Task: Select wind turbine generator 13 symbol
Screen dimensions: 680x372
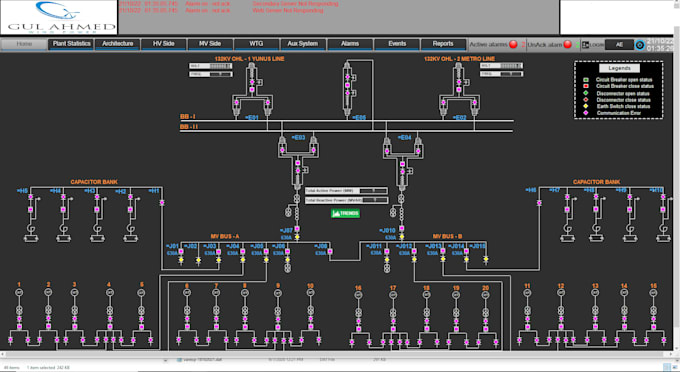Action: 595,293
